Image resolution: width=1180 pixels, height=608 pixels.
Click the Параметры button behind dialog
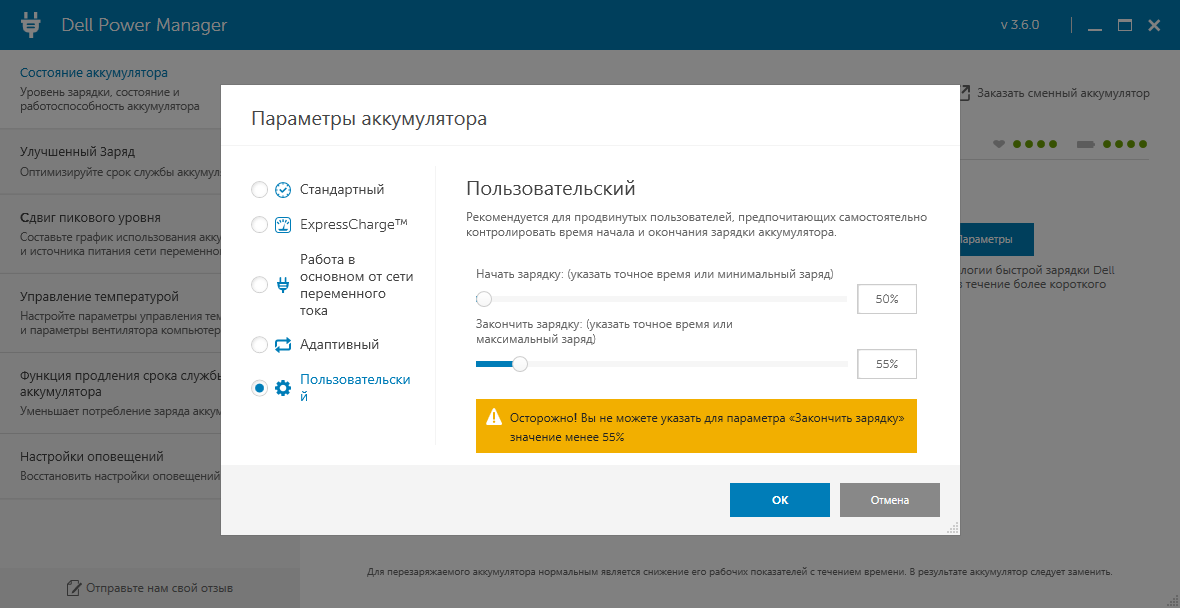click(x=996, y=239)
